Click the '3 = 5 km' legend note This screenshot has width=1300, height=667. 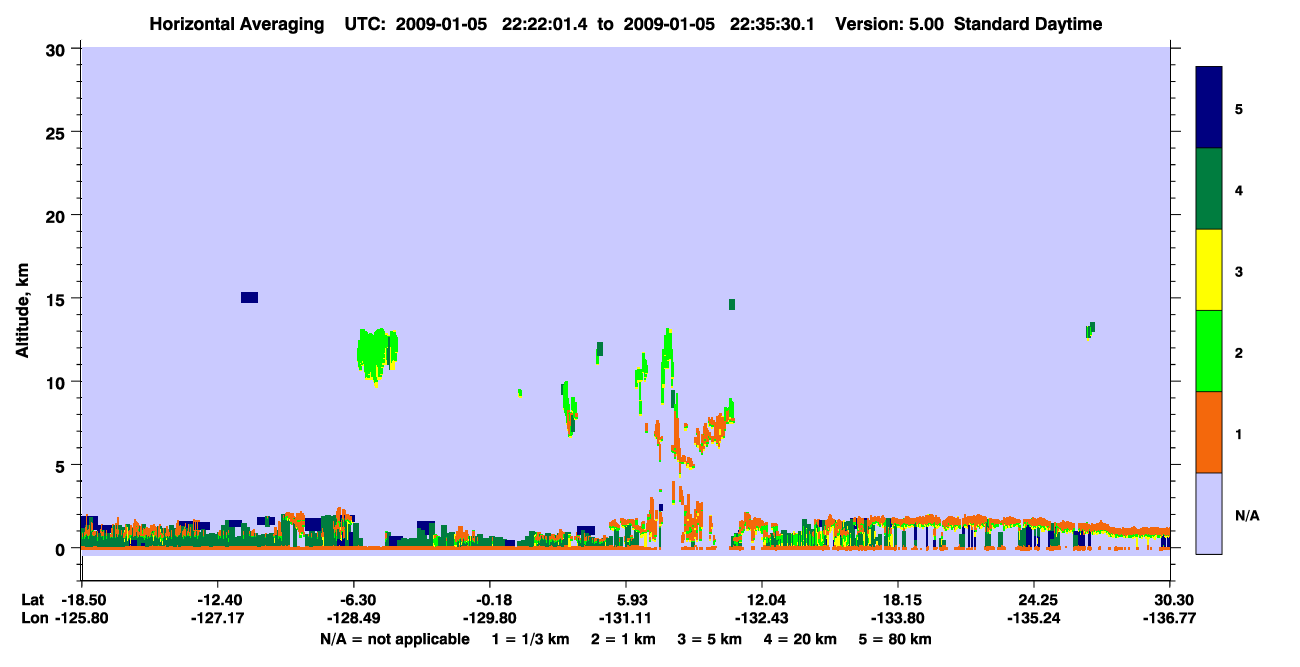pyautogui.click(x=709, y=639)
